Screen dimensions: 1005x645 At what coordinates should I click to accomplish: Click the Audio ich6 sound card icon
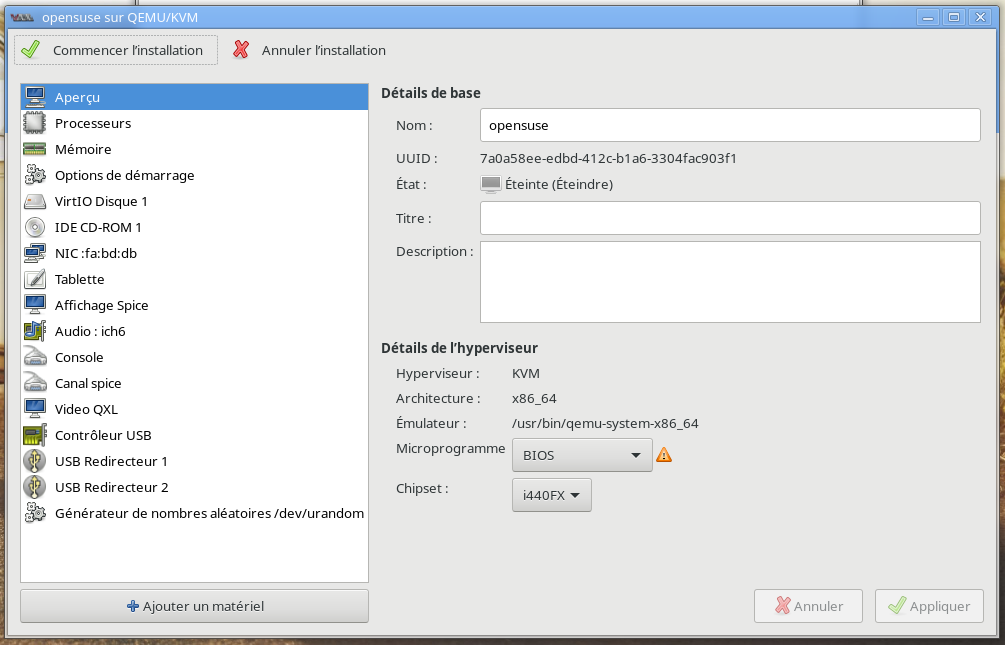(x=35, y=331)
